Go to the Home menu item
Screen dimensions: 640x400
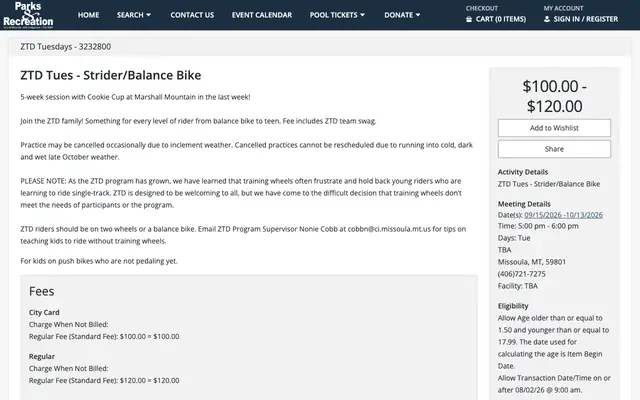click(x=88, y=15)
